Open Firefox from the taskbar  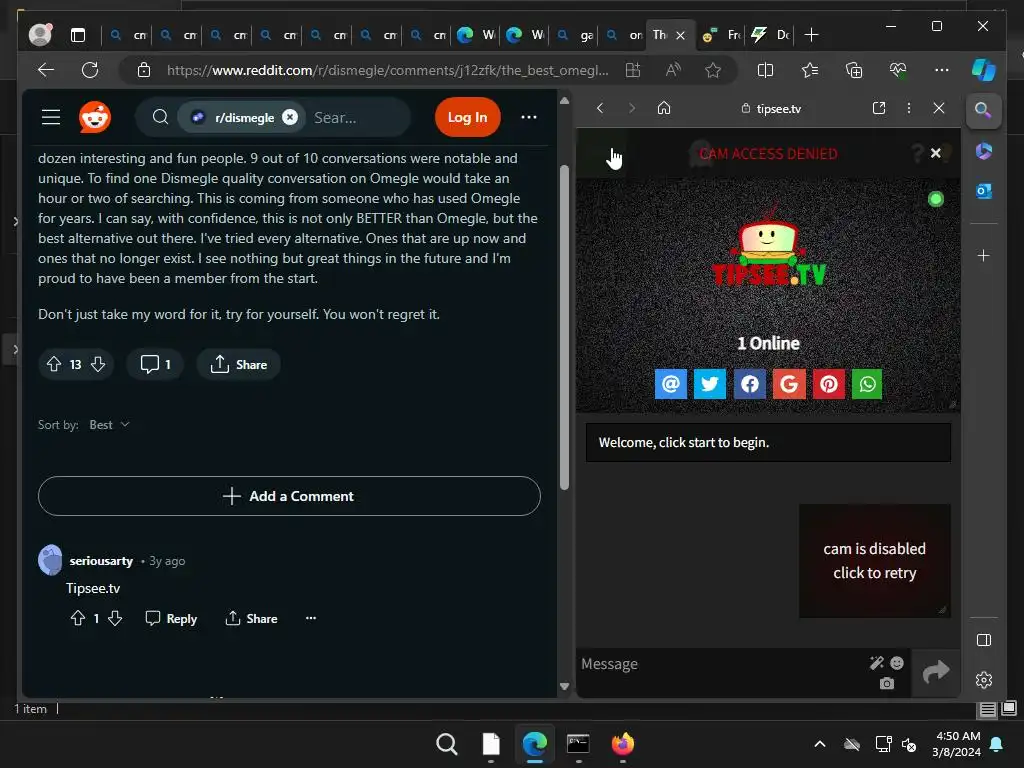pyautogui.click(x=622, y=744)
